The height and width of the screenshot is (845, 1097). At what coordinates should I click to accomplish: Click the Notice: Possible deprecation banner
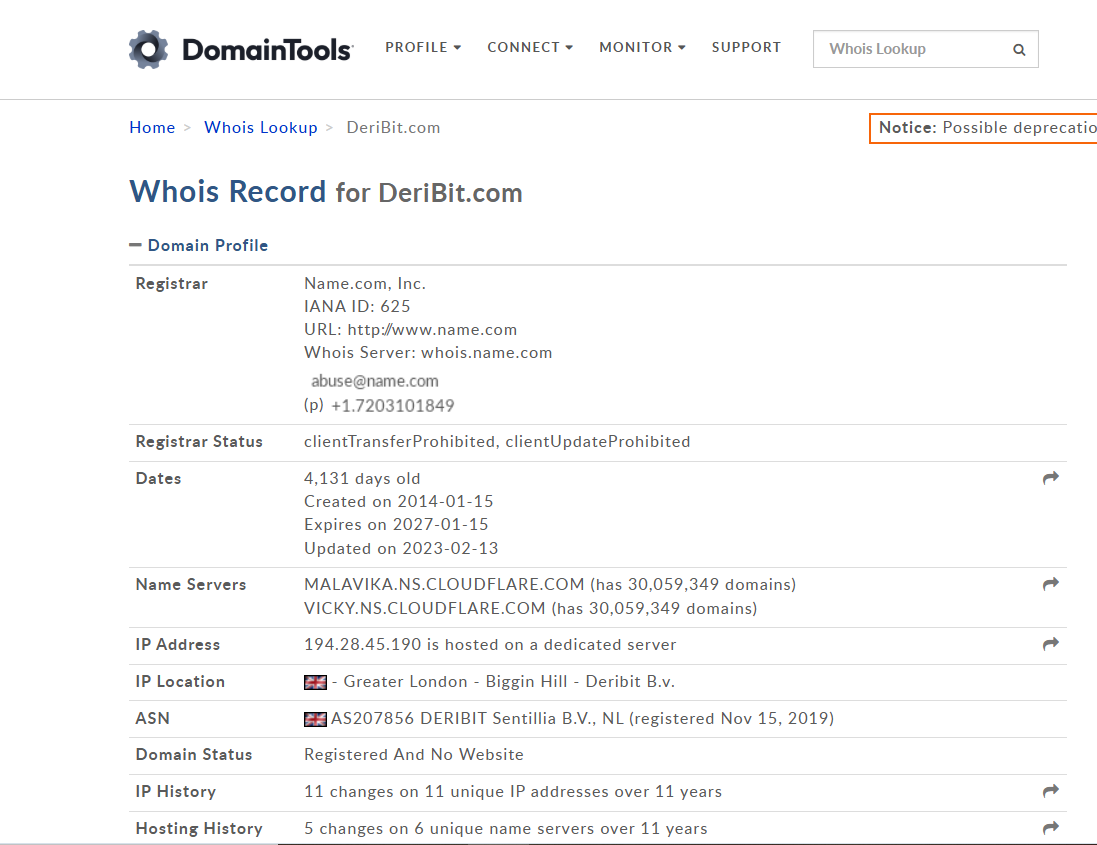[x=983, y=128]
